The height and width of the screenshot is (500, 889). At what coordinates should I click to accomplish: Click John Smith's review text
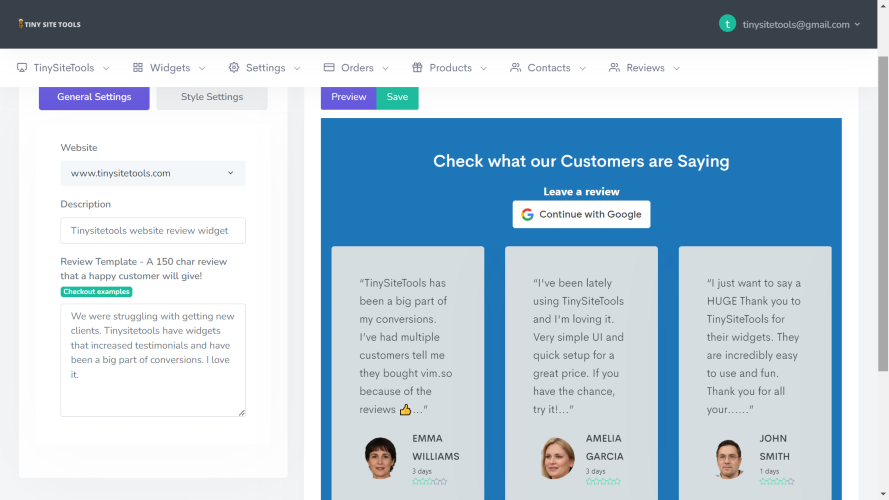[753, 346]
